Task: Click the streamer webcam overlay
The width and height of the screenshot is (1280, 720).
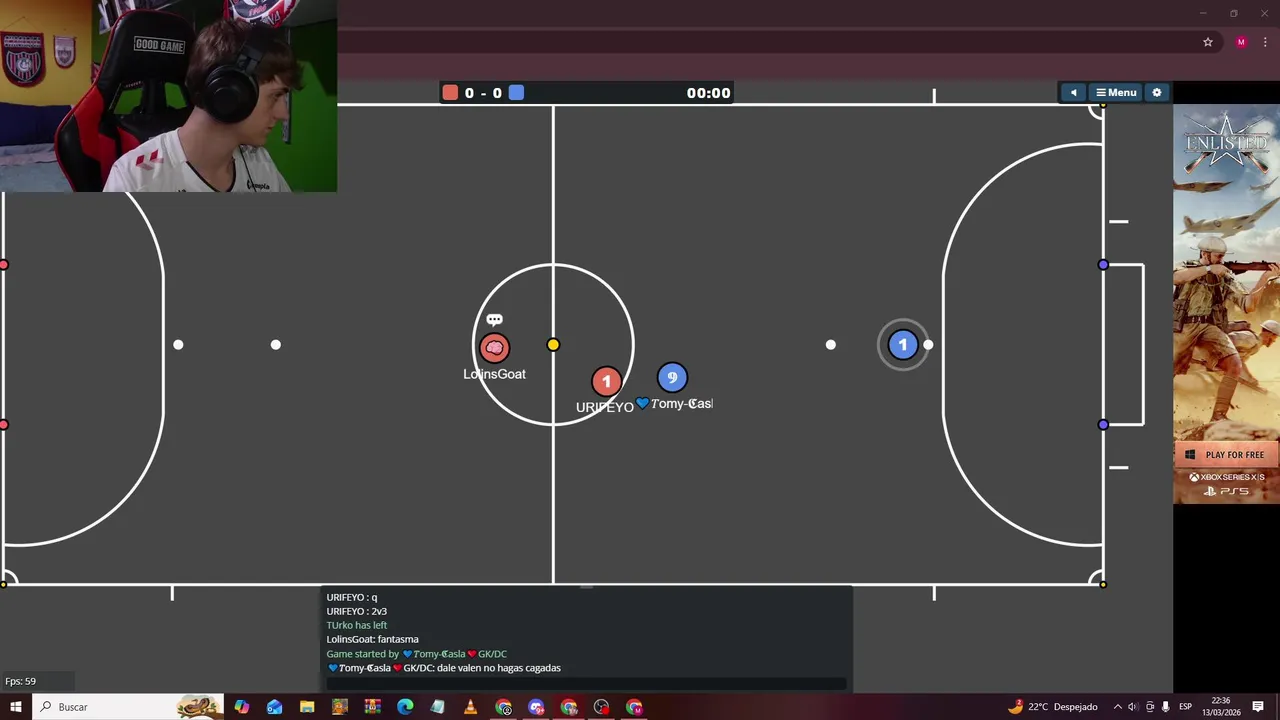Action: click(x=168, y=96)
